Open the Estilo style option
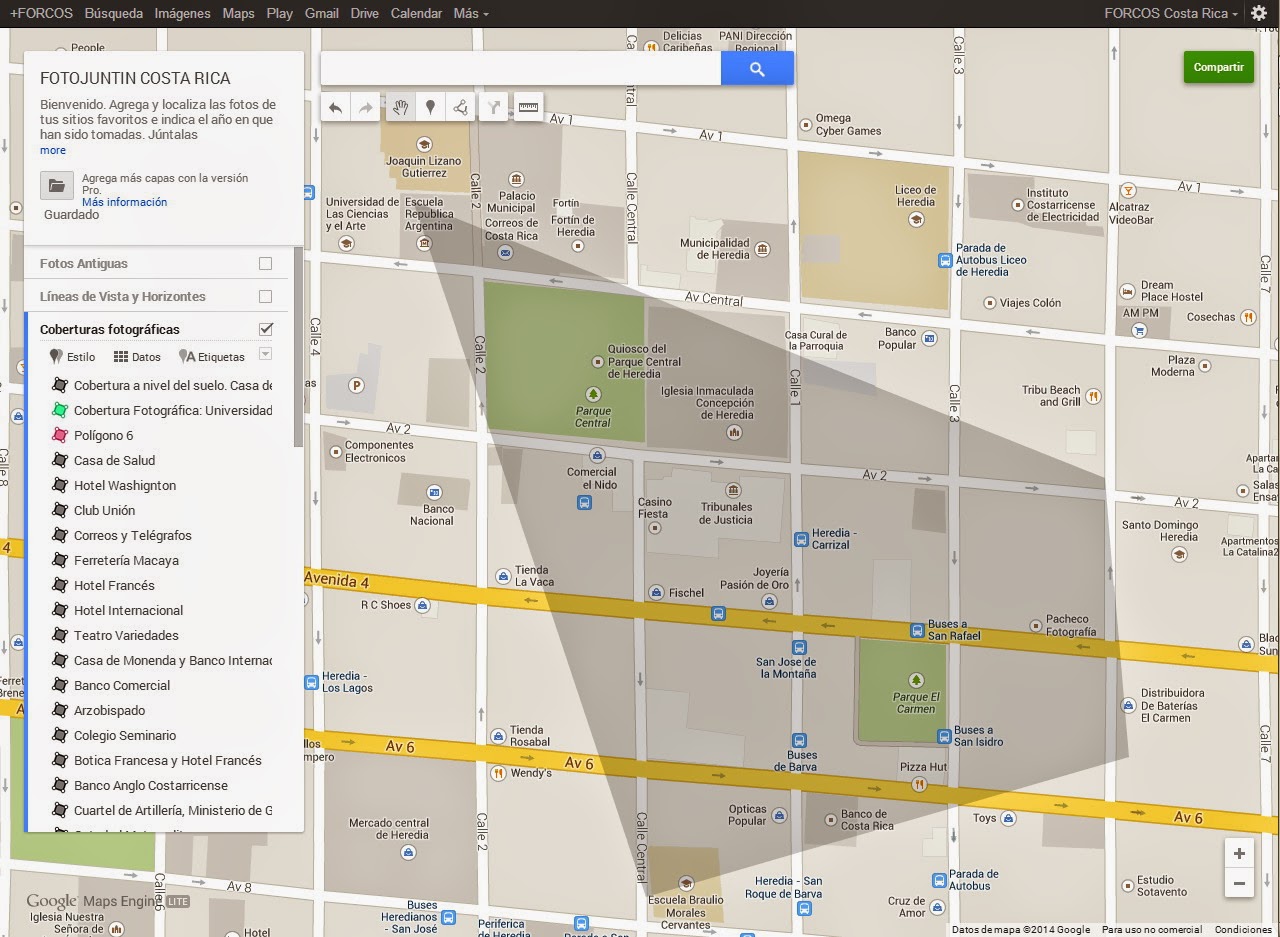This screenshot has width=1280, height=937. click(x=72, y=356)
